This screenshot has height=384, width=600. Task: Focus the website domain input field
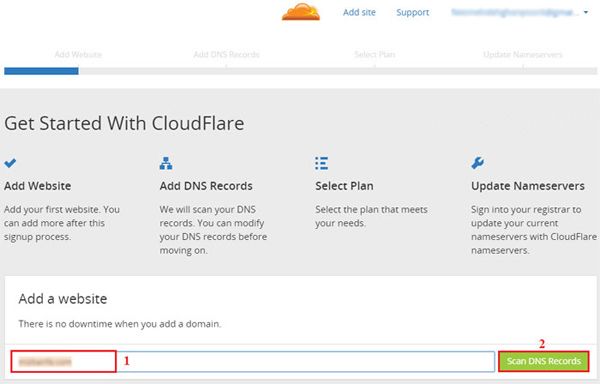tap(253, 361)
